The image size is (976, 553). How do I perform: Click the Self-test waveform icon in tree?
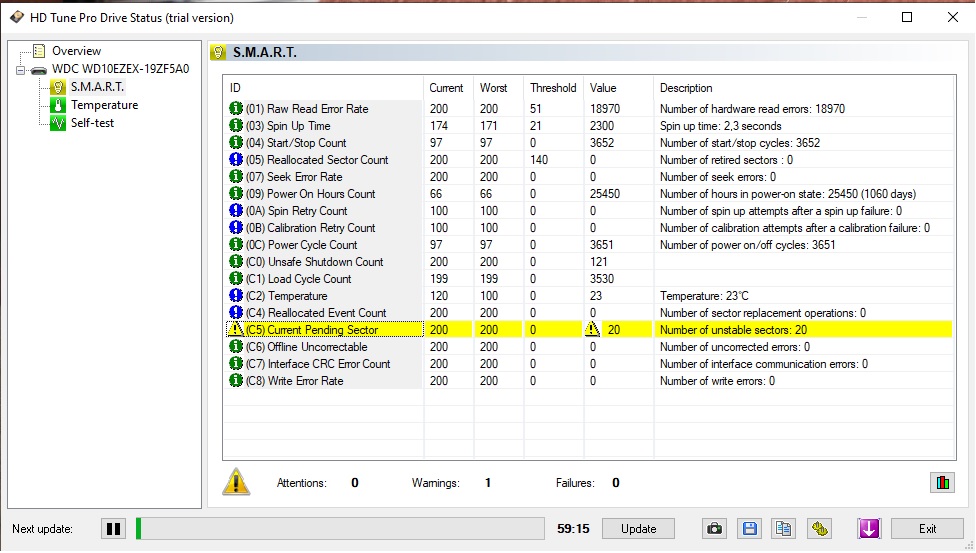click(x=58, y=123)
